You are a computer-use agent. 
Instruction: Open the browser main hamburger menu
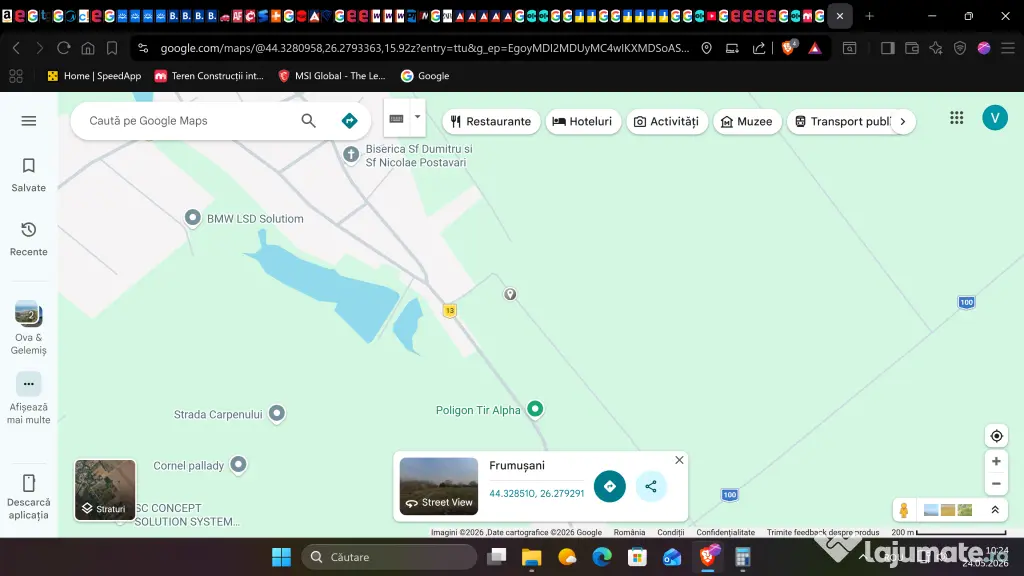[1008, 48]
